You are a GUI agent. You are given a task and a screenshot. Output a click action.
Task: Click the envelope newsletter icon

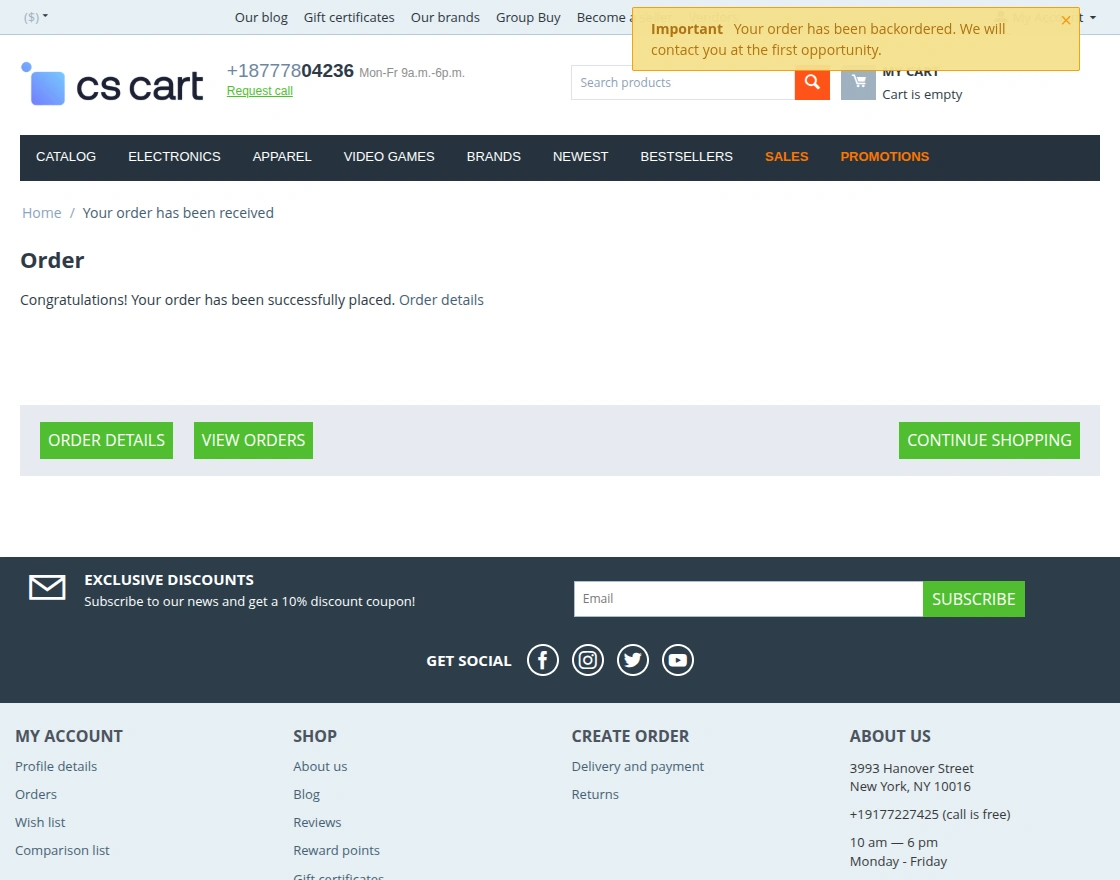(47, 587)
